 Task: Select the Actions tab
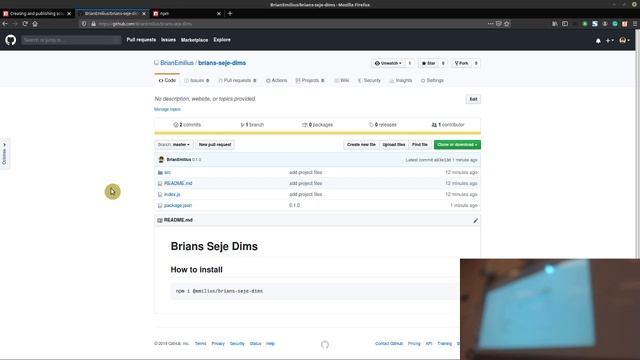pos(276,80)
